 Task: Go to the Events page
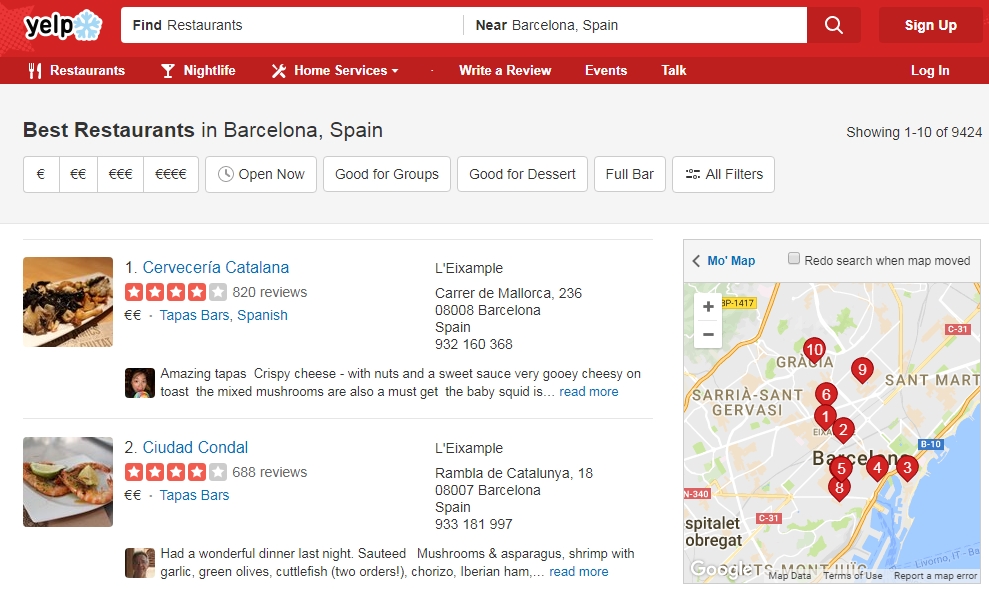tap(606, 71)
